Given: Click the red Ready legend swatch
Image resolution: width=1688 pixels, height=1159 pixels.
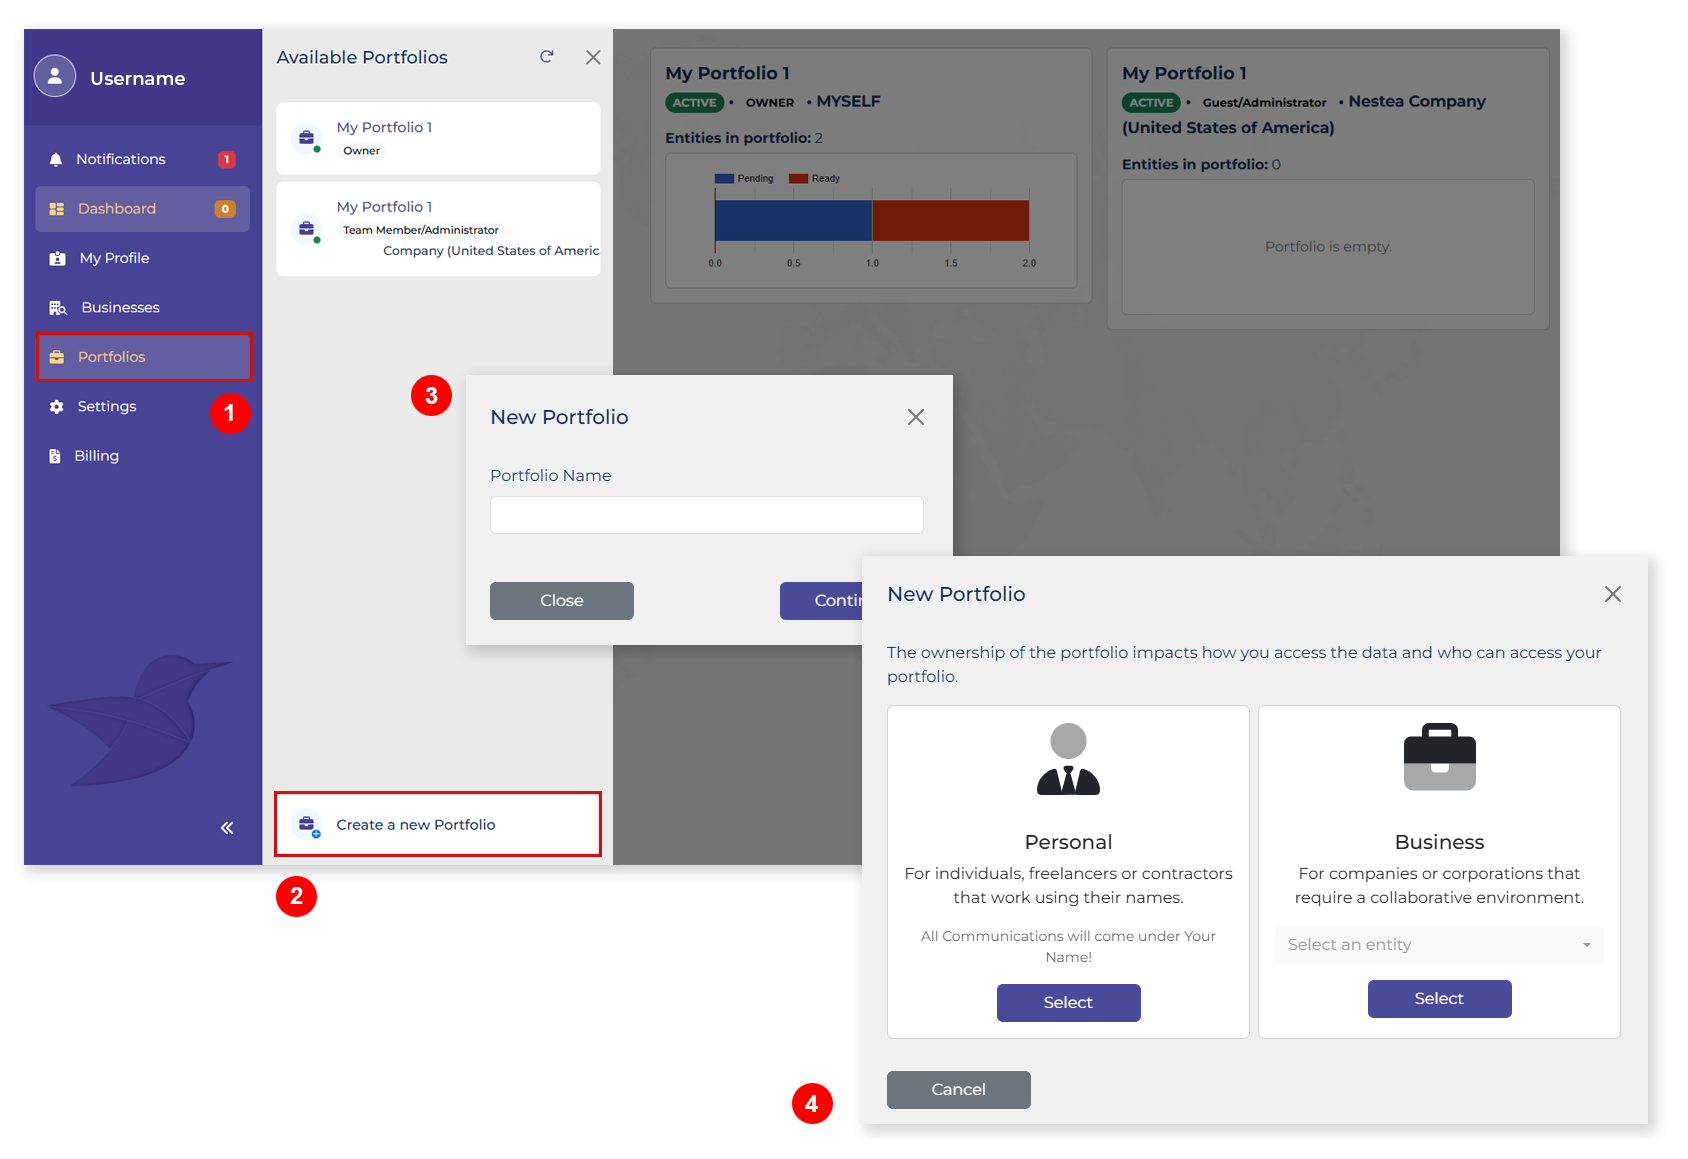Looking at the screenshot, I should point(798,179).
